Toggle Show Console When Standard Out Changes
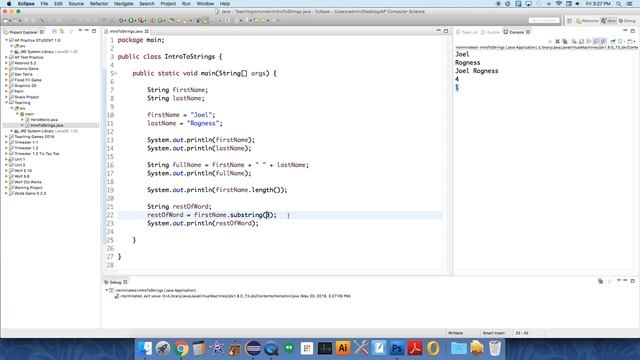Image resolution: width=640 pixels, height=360 pixels. coord(596,42)
